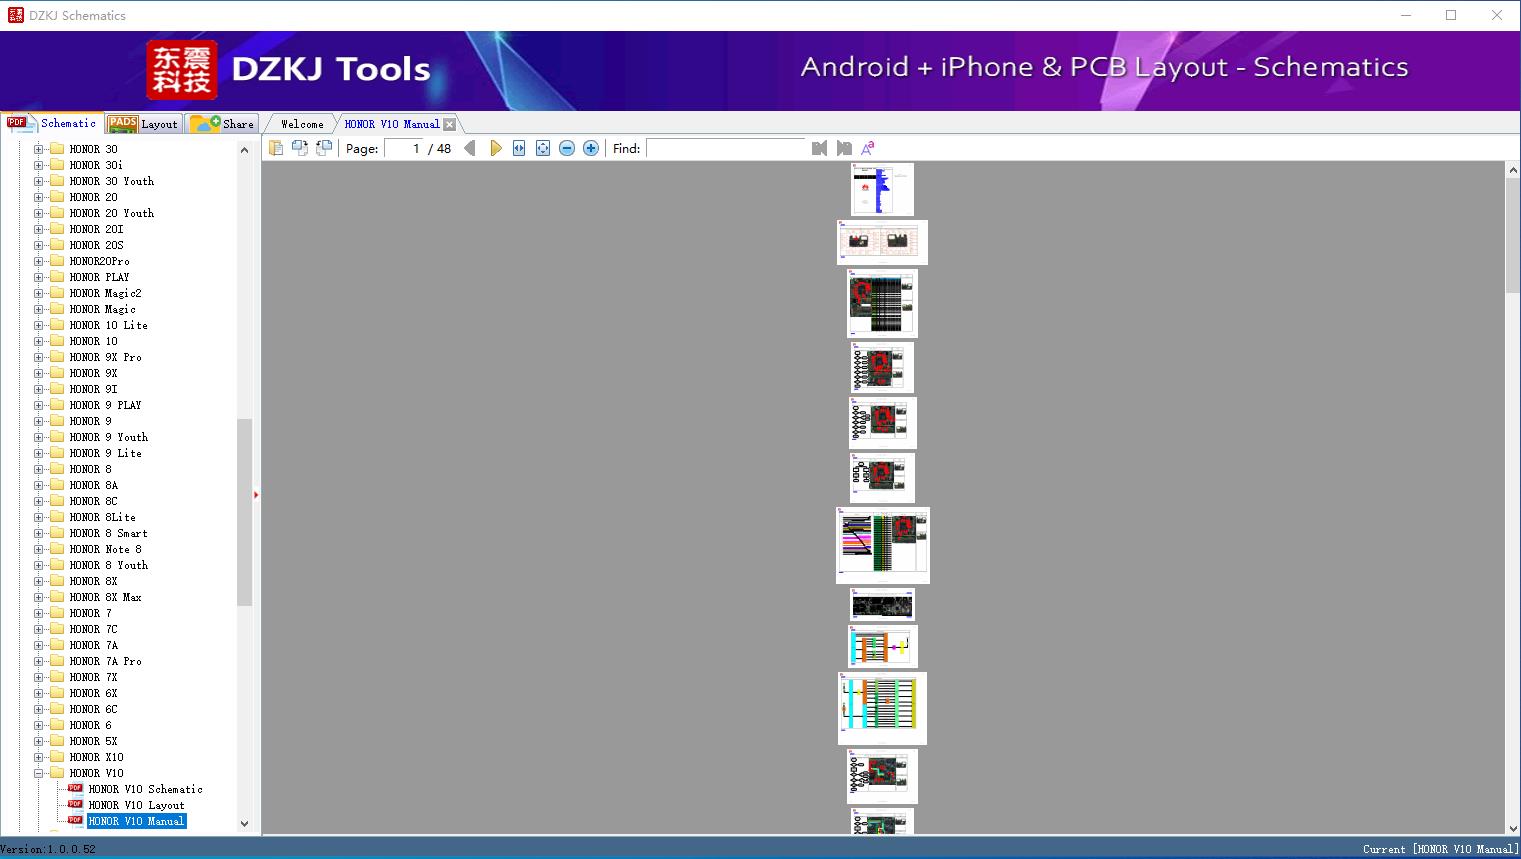1521x859 pixels.
Task: Click the fit page icon
Action: coord(543,148)
